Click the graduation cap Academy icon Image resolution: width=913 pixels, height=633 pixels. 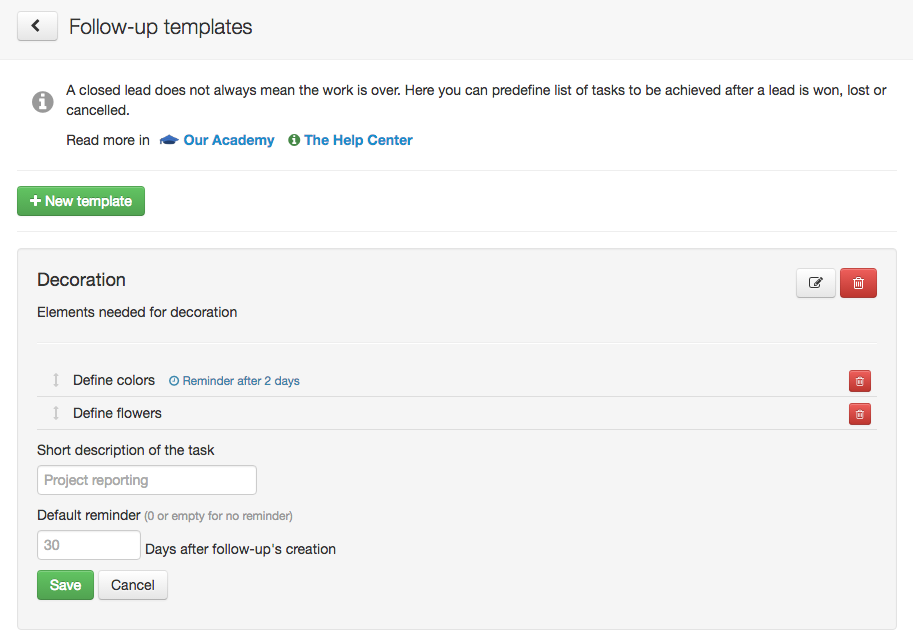point(169,140)
